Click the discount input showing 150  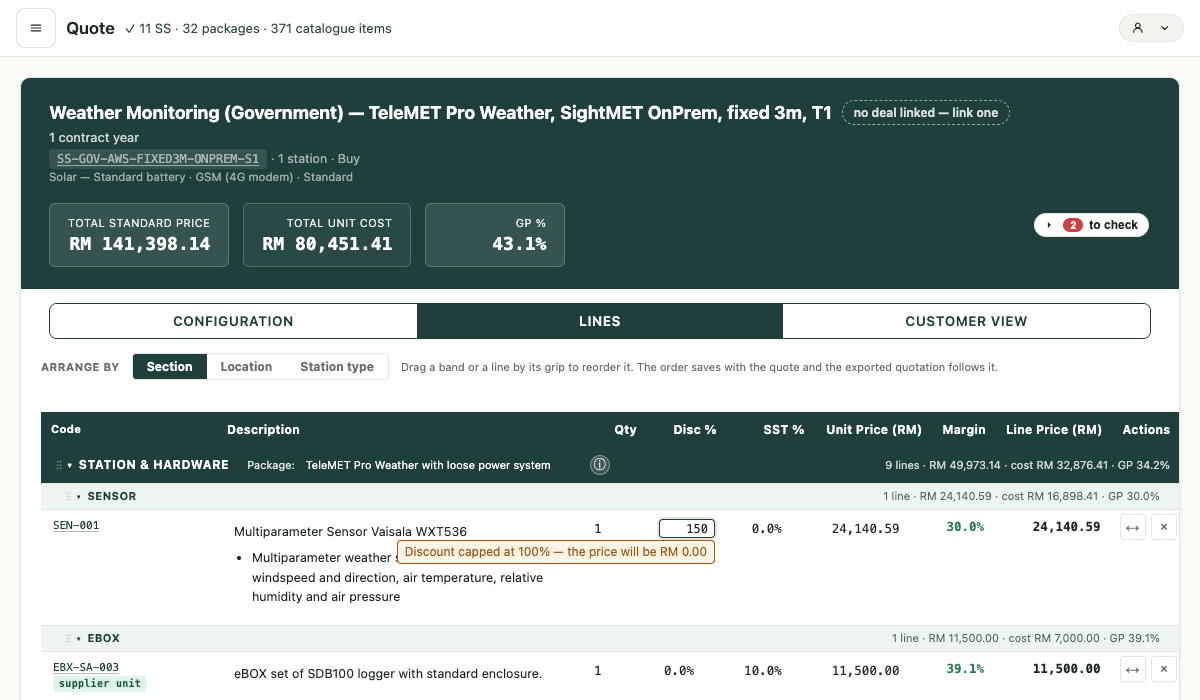coord(686,528)
